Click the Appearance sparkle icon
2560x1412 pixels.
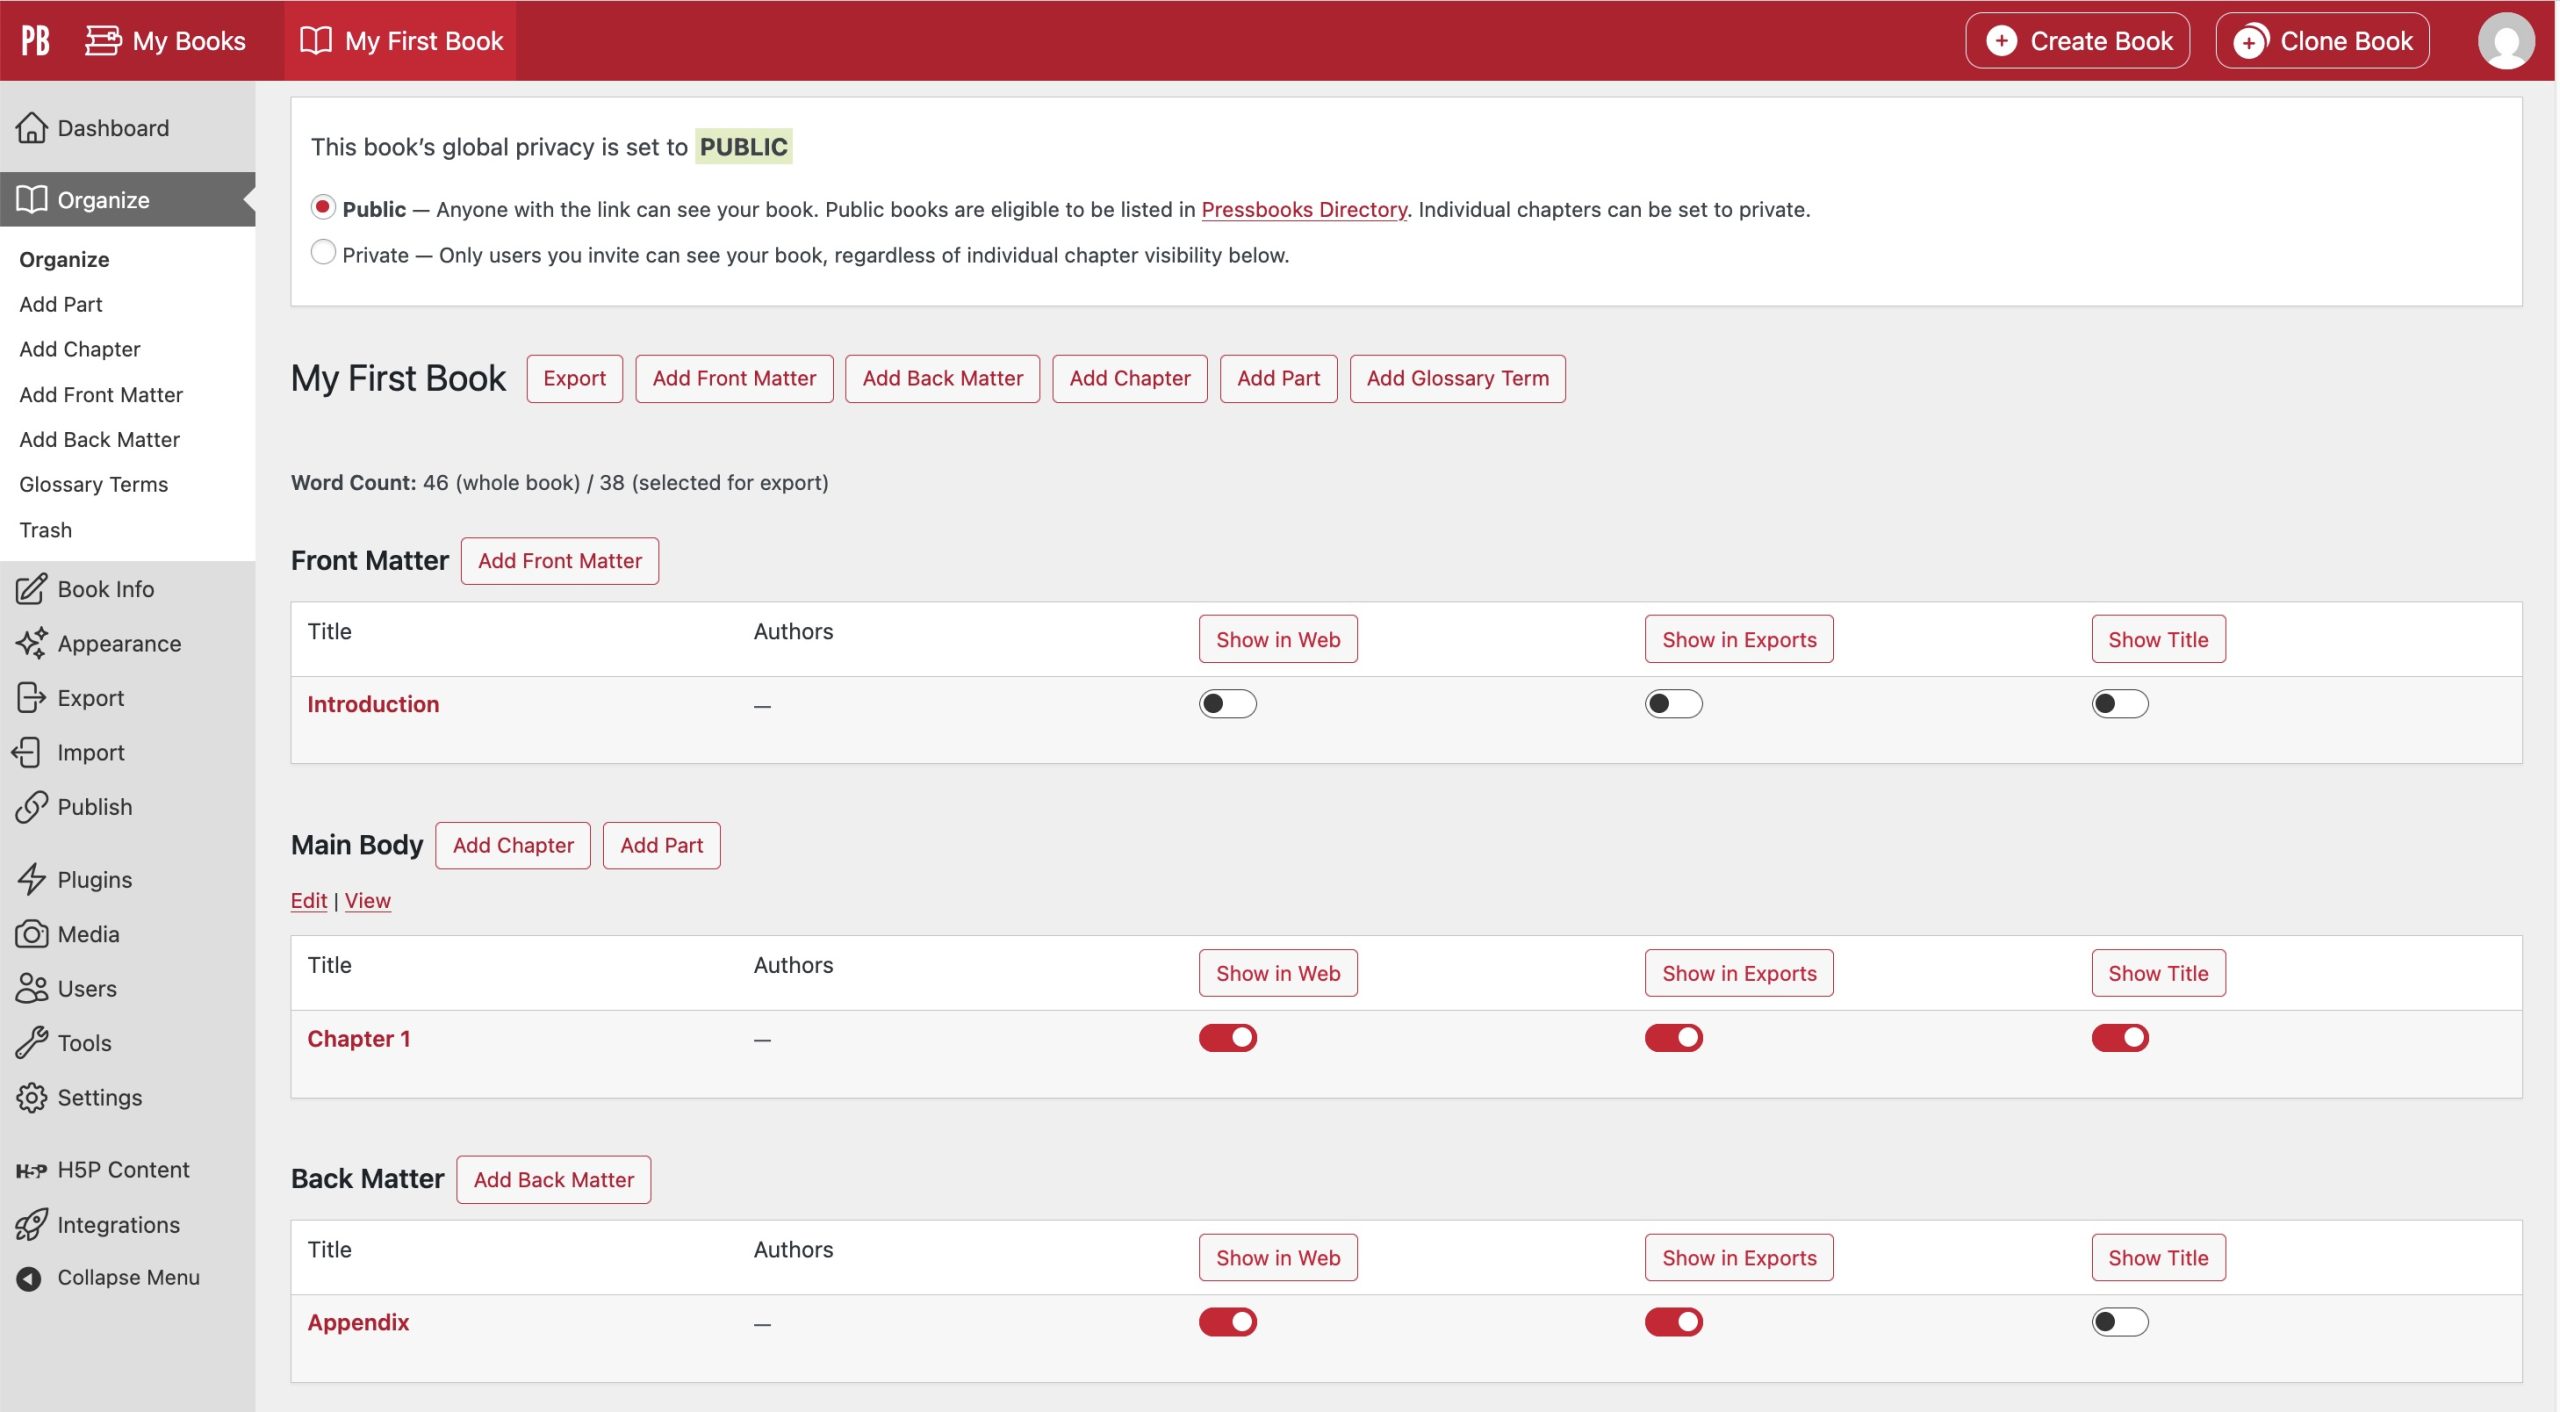click(31, 643)
